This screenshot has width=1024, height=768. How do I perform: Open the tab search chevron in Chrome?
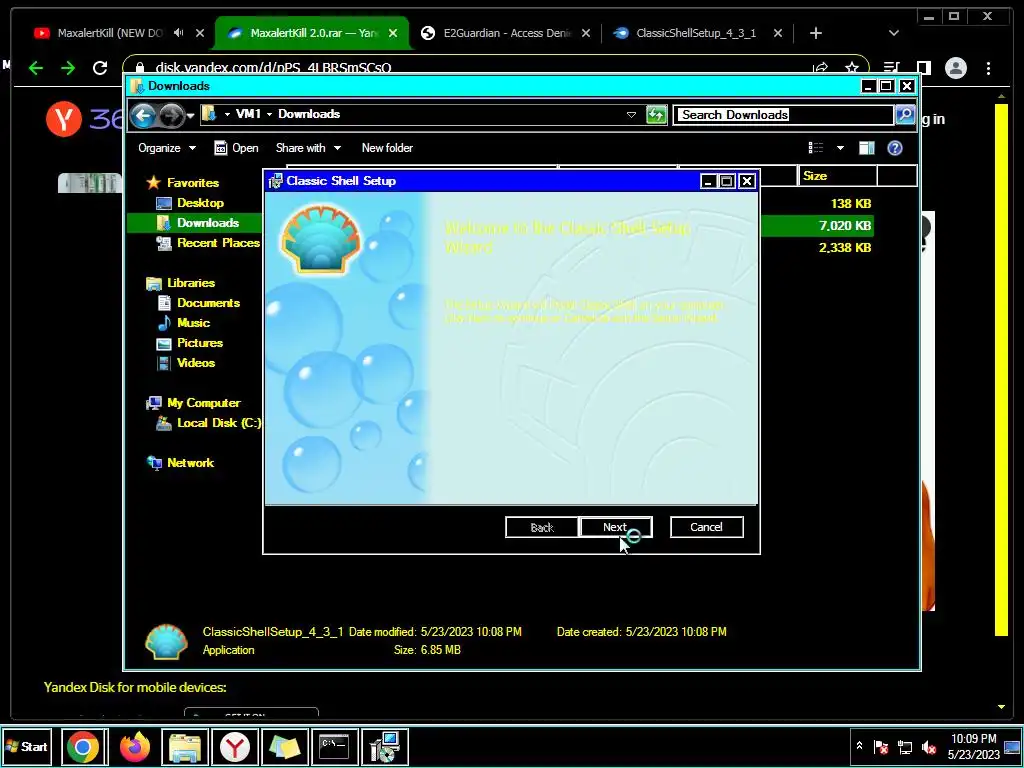coord(893,33)
